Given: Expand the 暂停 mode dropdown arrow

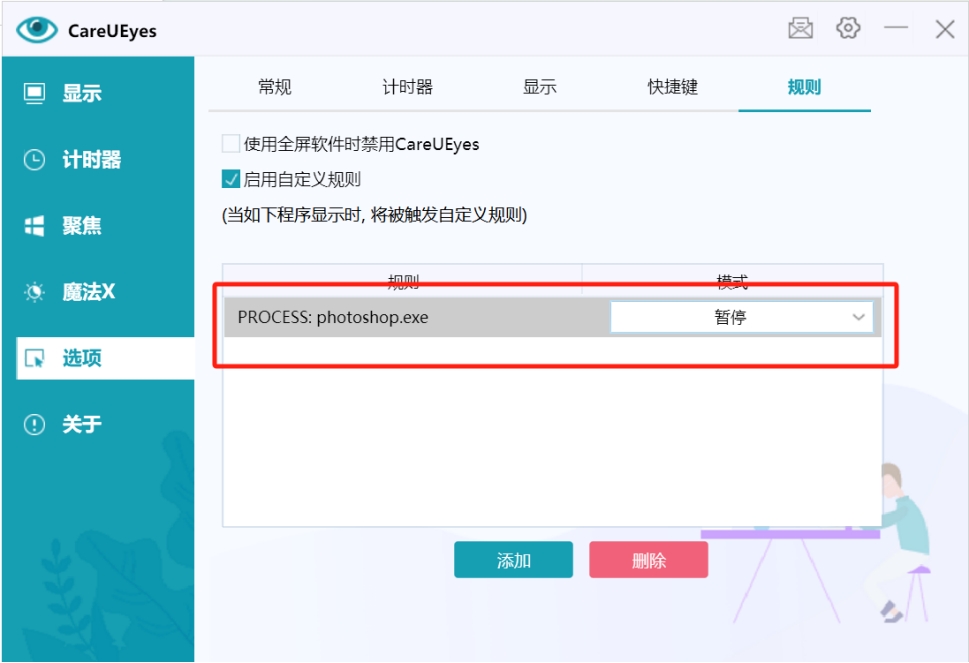Looking at the screenshot, I should point(858,317).
